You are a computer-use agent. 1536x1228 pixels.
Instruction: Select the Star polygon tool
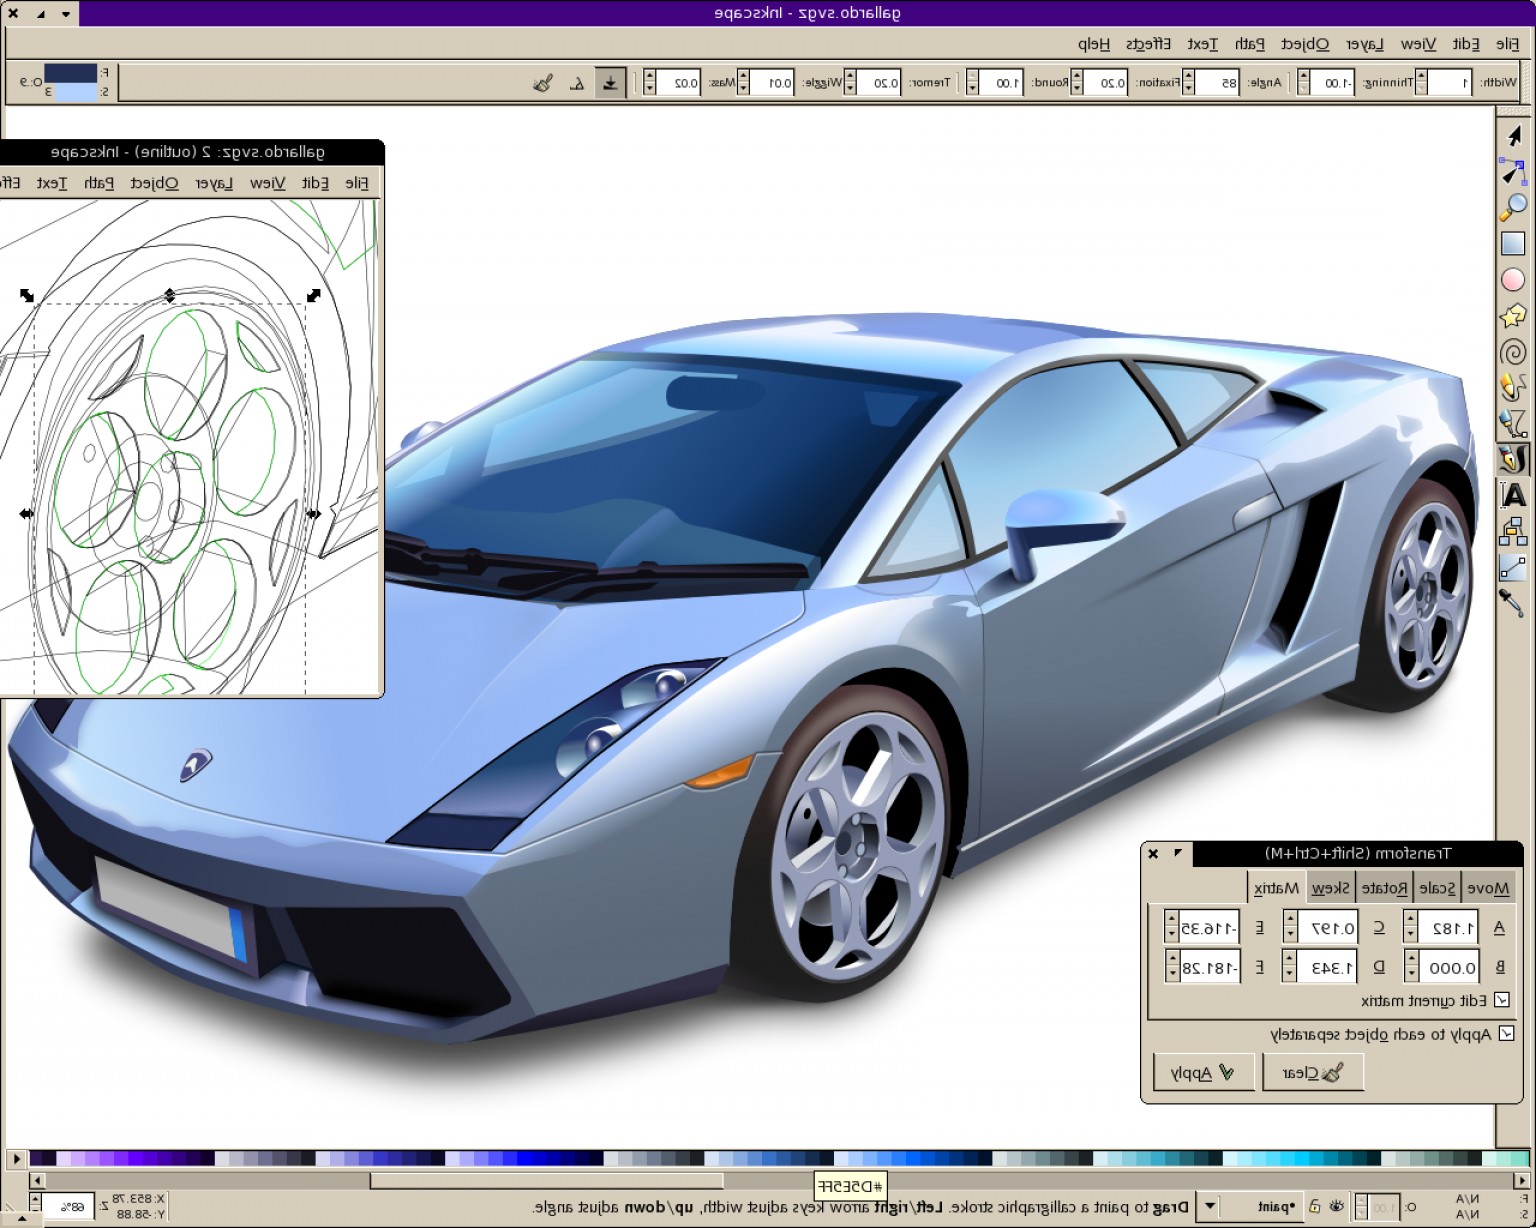pyautogui.click(x=1513, y=316)
